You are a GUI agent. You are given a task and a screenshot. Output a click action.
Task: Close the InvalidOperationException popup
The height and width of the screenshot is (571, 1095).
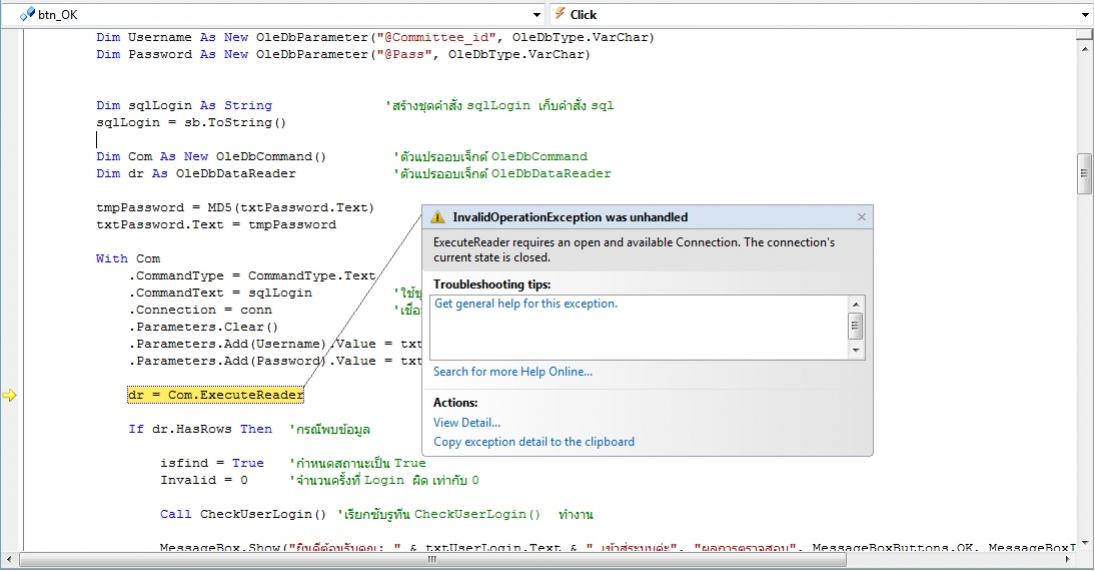click(862, 217)
